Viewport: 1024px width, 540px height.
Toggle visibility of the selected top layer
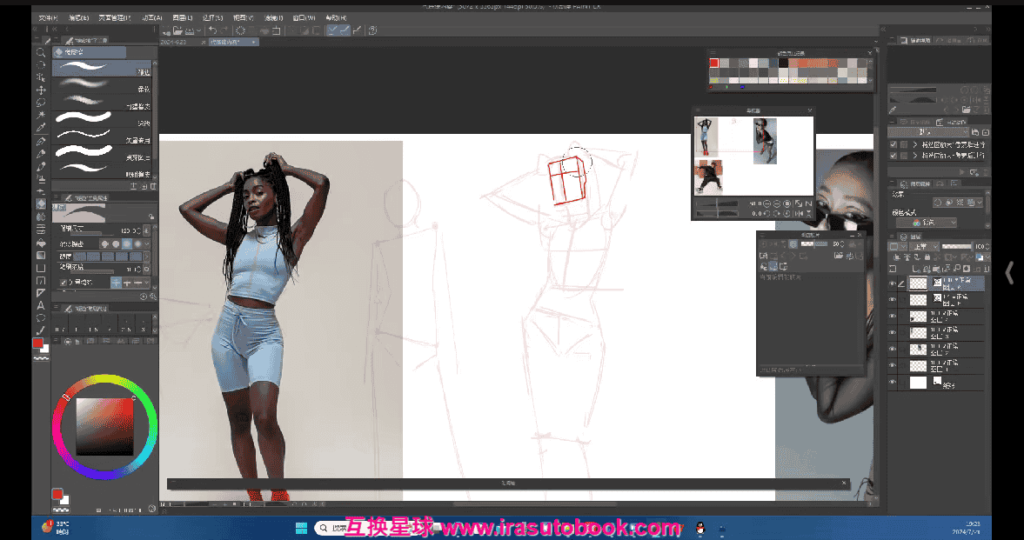[892, 283]
